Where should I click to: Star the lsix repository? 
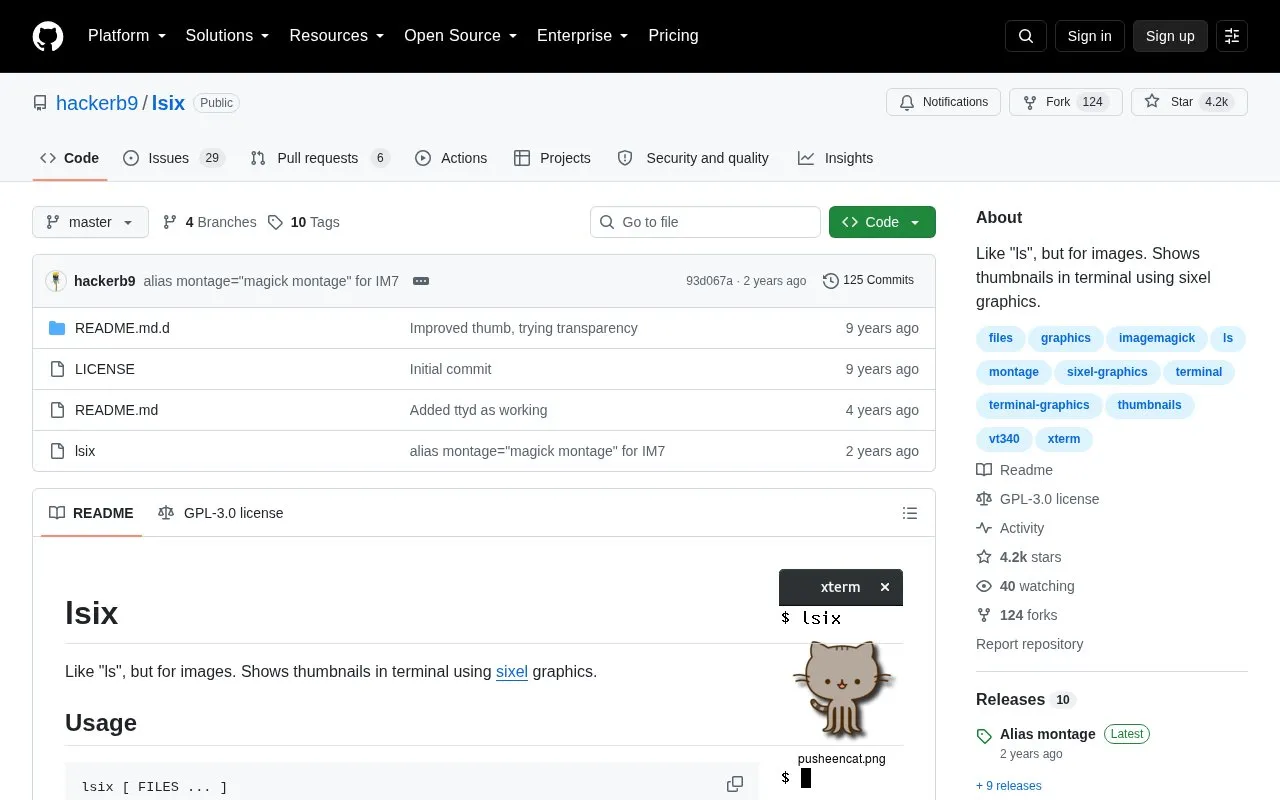coord(1189,102)
